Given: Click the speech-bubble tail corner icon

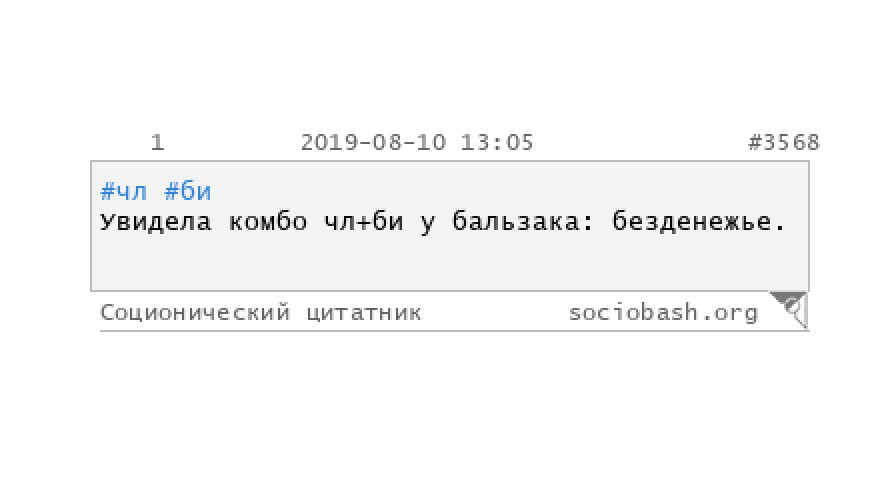Looking at the screenshot, I should [789, 309].
